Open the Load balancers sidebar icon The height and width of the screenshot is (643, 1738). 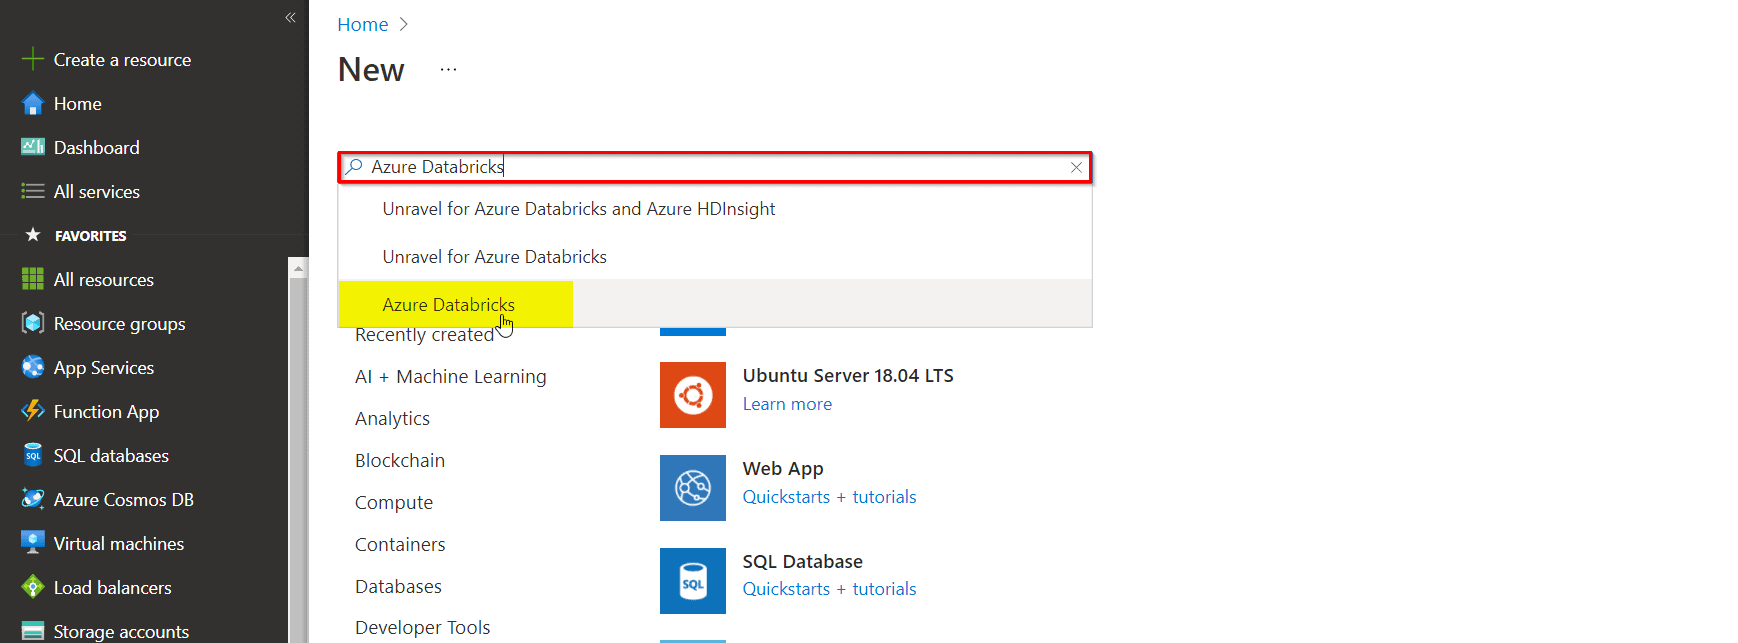coord(33,588)
